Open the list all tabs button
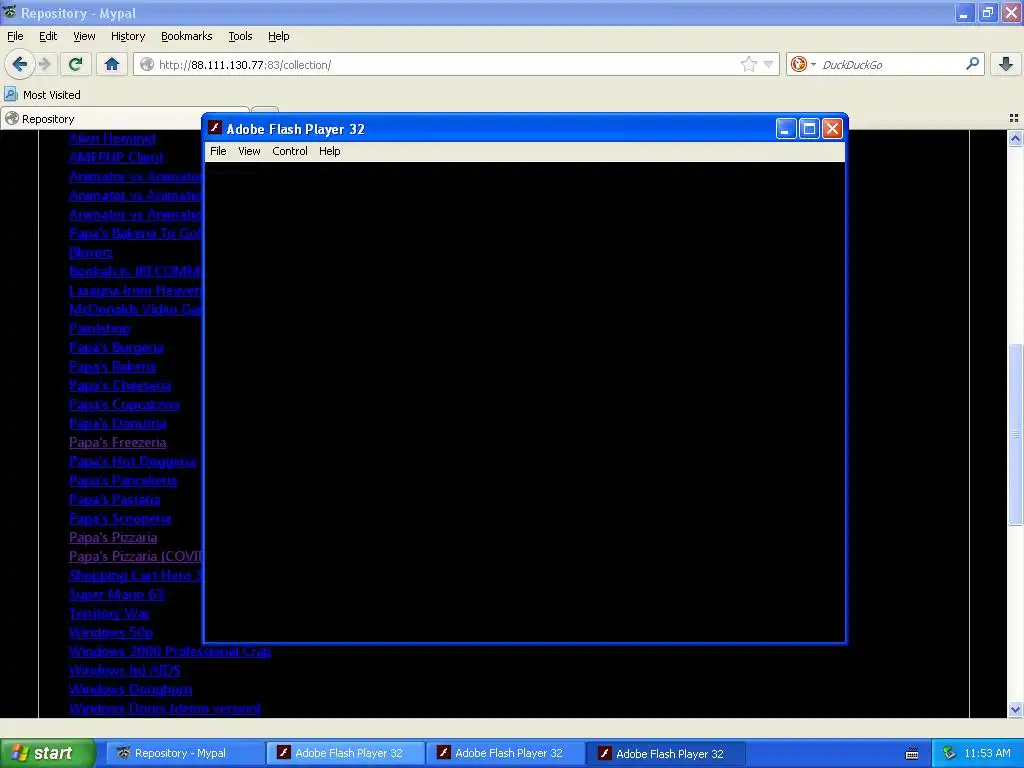 coord(1014,118)
